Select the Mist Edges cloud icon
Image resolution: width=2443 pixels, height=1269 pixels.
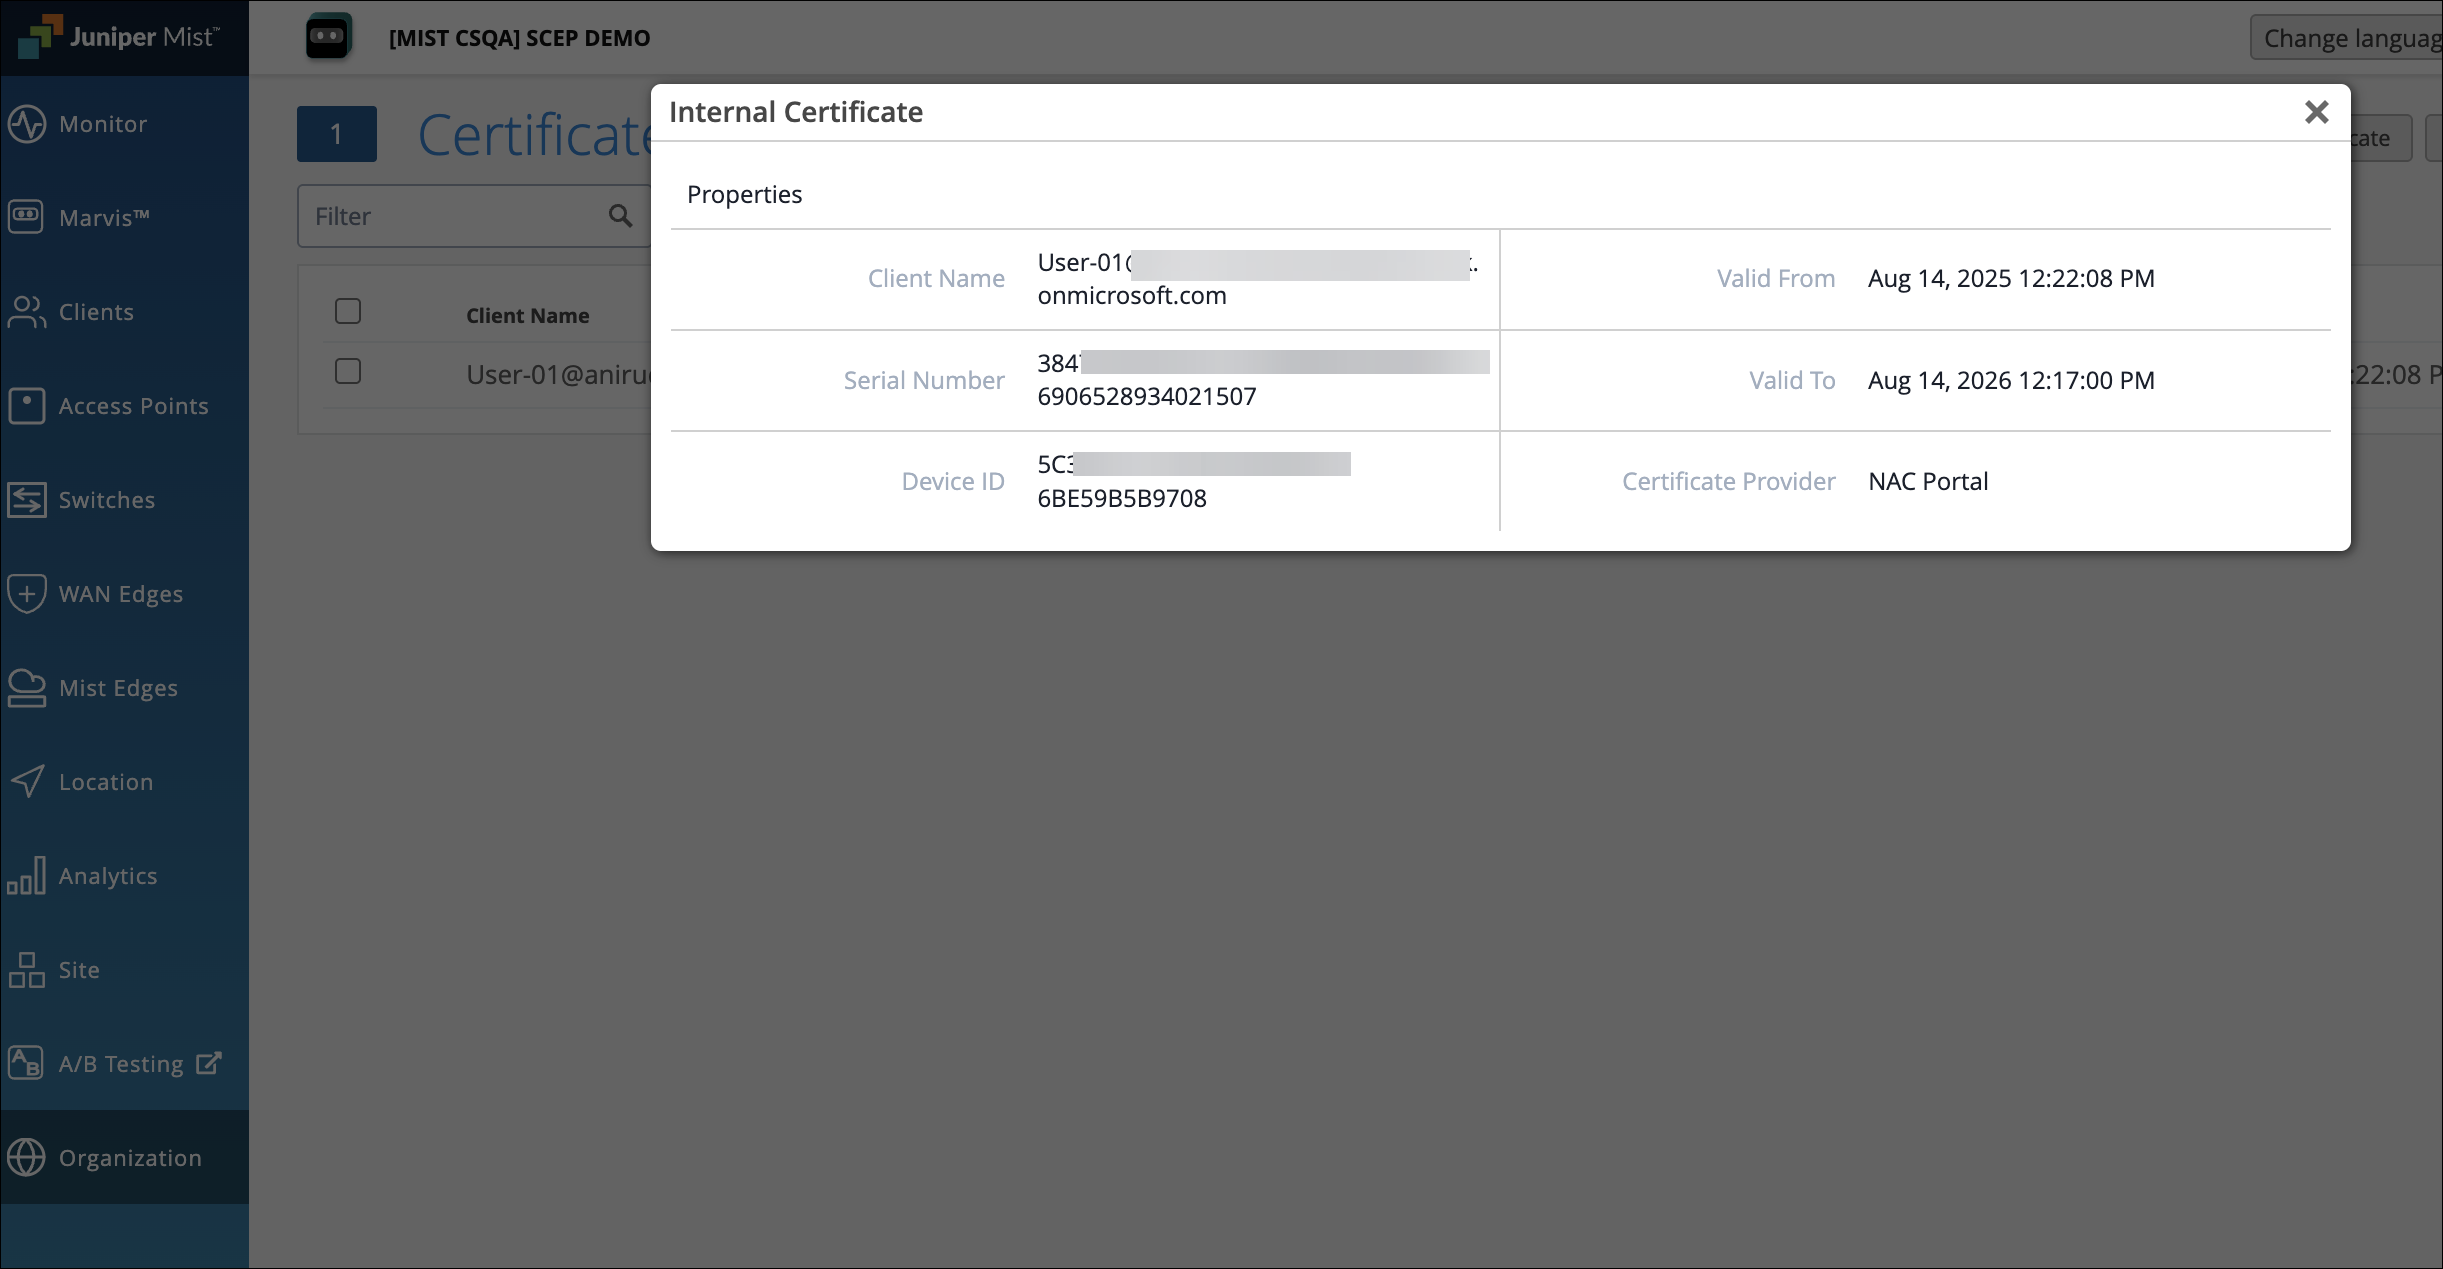(27, 688)
